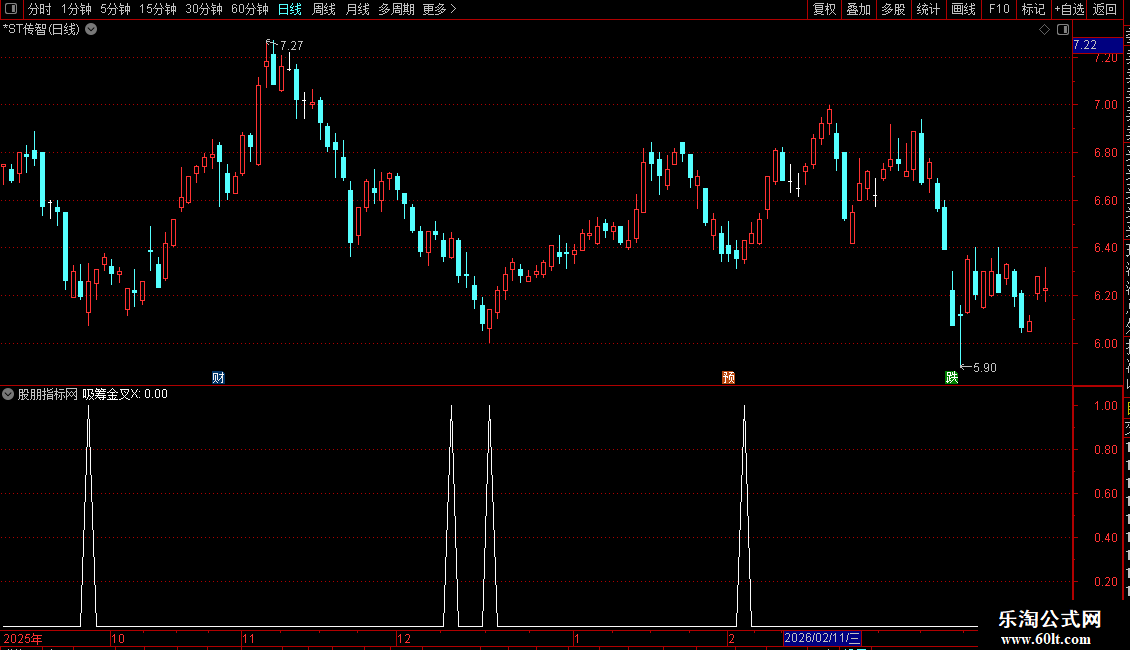Screen dimensions: 1130x650
Task: Select the 周线 period tab
Action: click(x=324, y=9)
